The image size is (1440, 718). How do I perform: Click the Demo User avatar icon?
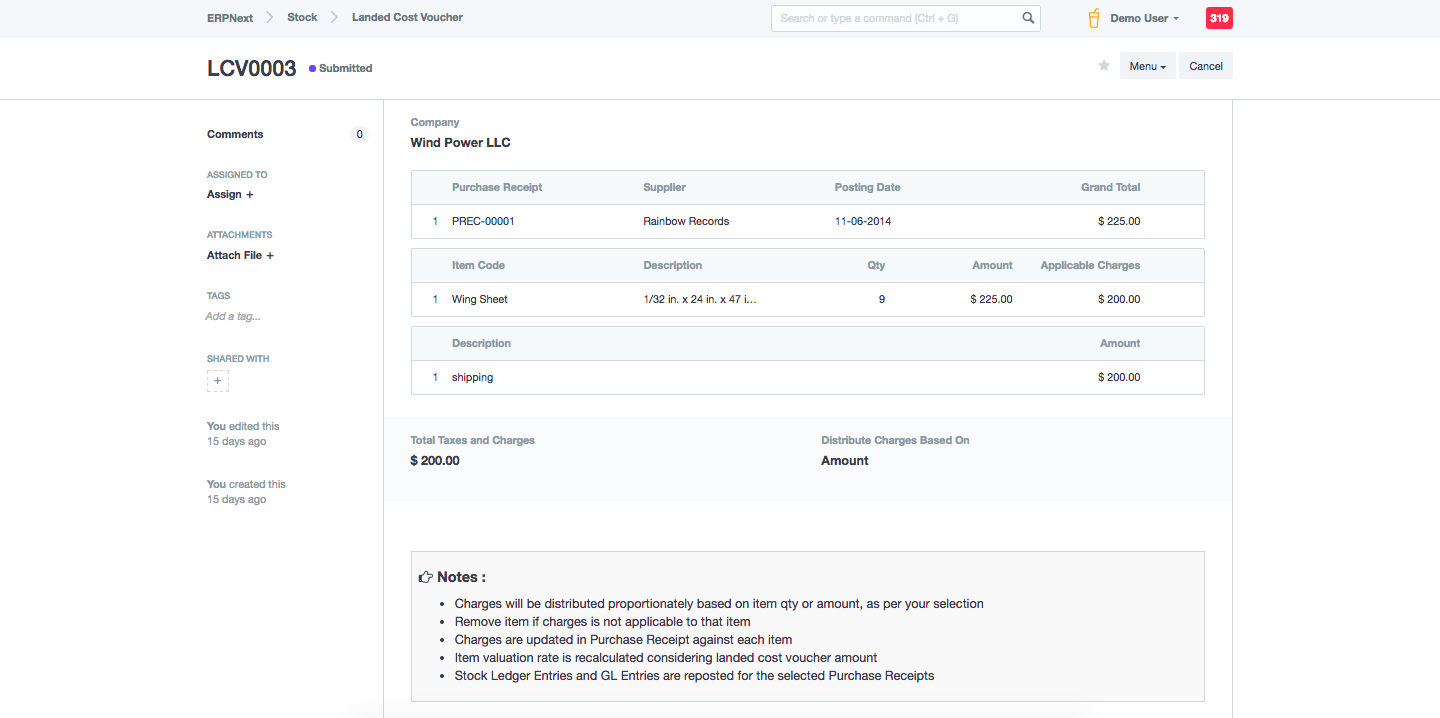coord(1094,18)
